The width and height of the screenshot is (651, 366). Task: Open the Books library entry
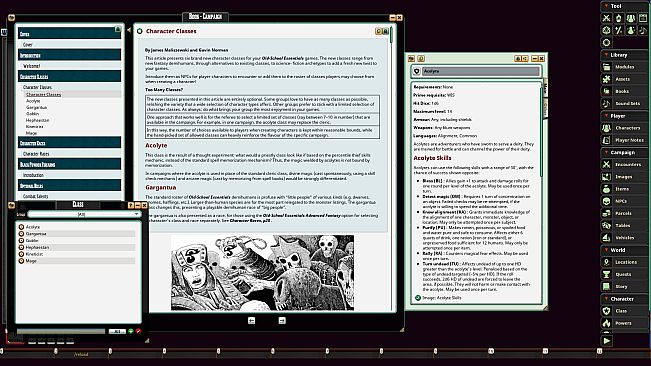(624, 91)
